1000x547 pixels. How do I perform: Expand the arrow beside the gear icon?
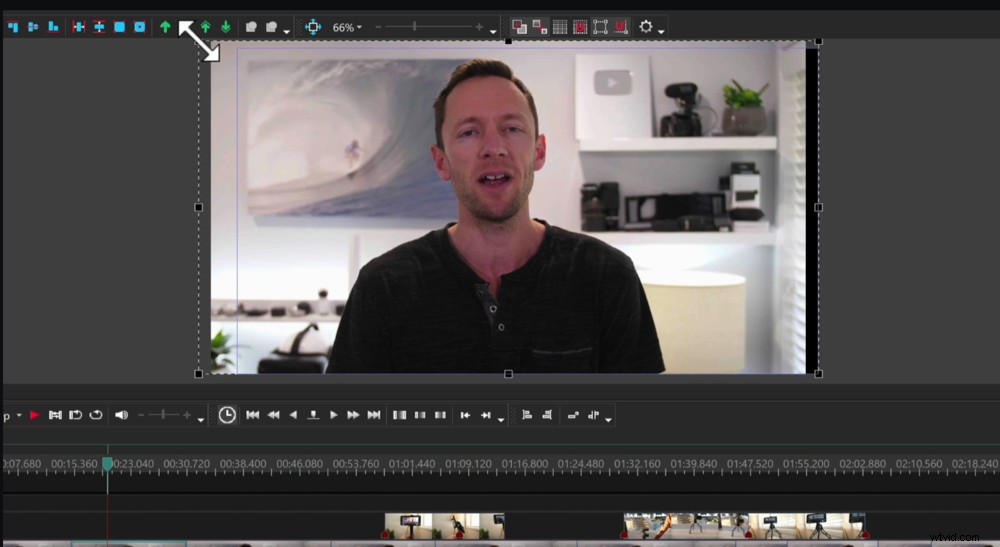point(661,31)
